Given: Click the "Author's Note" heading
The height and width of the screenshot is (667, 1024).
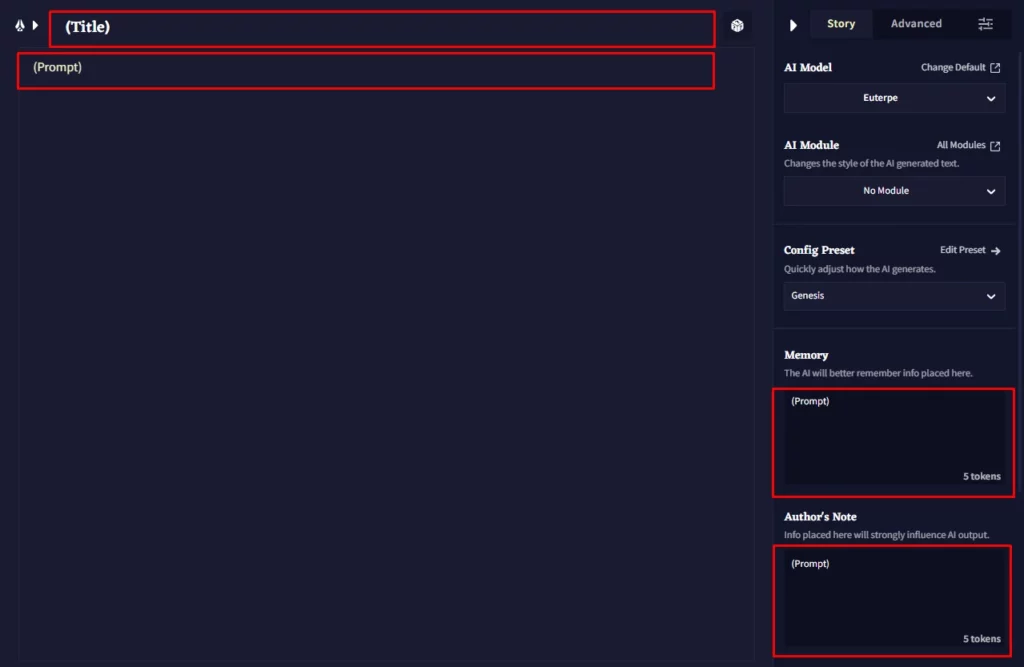Looking at the screenshot, I should pos(820,517).
